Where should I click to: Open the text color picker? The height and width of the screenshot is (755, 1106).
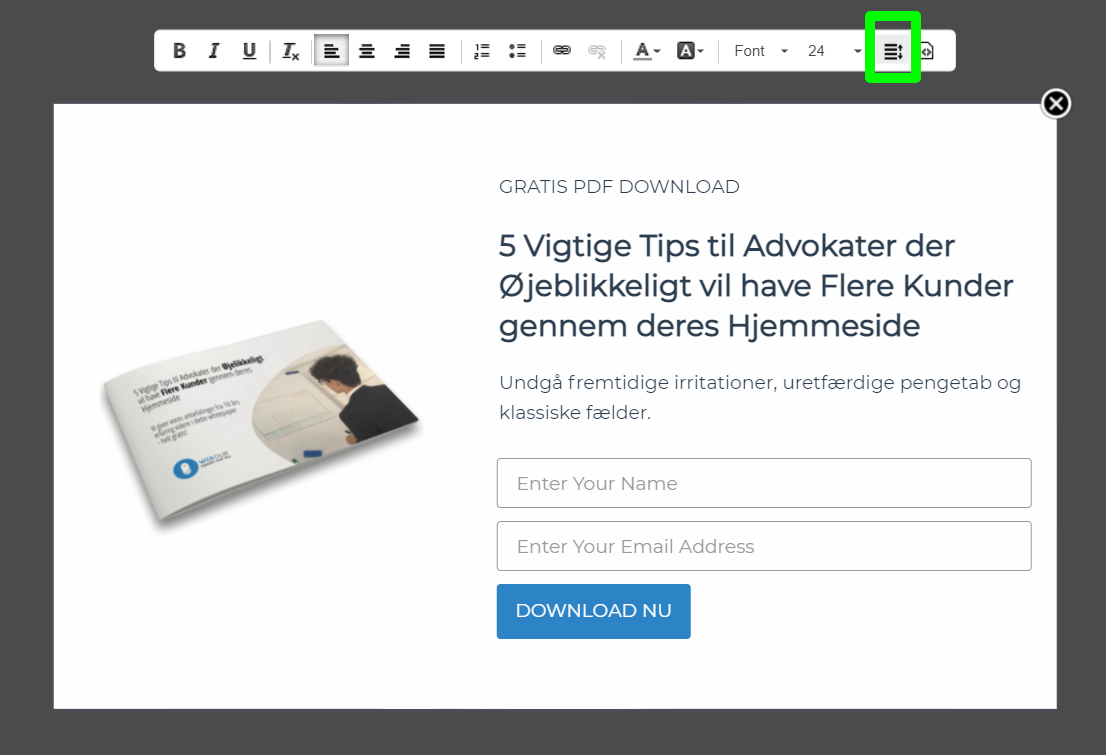(647, 51)
